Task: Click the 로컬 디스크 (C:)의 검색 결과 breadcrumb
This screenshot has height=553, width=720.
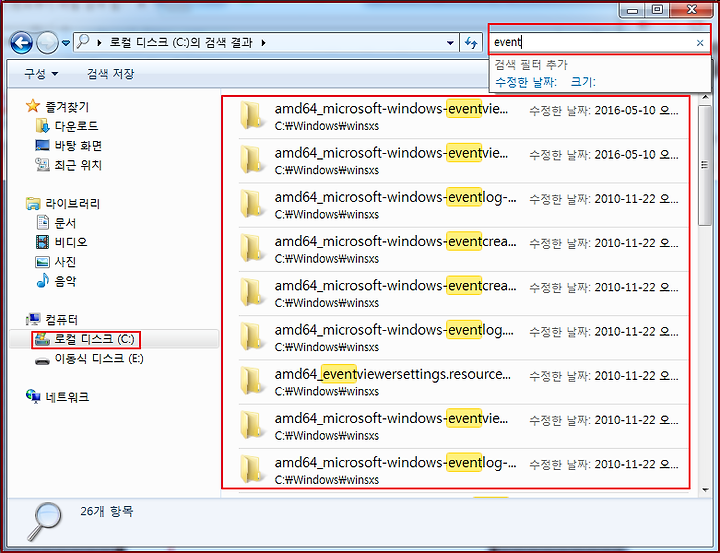Action: click(x=181, y=43)
